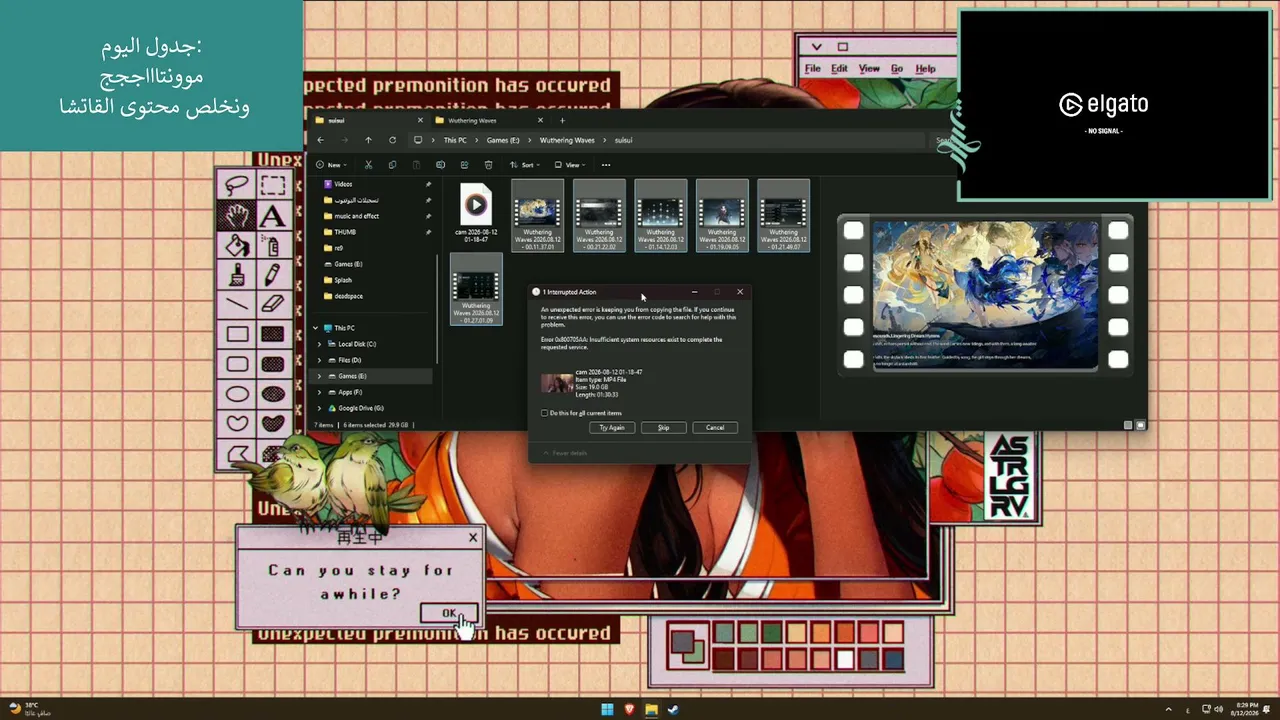Expand the Apps (F:) node
Viewport: 1280px width, 720px height.
pyautogui.click(x=319, y=392)
